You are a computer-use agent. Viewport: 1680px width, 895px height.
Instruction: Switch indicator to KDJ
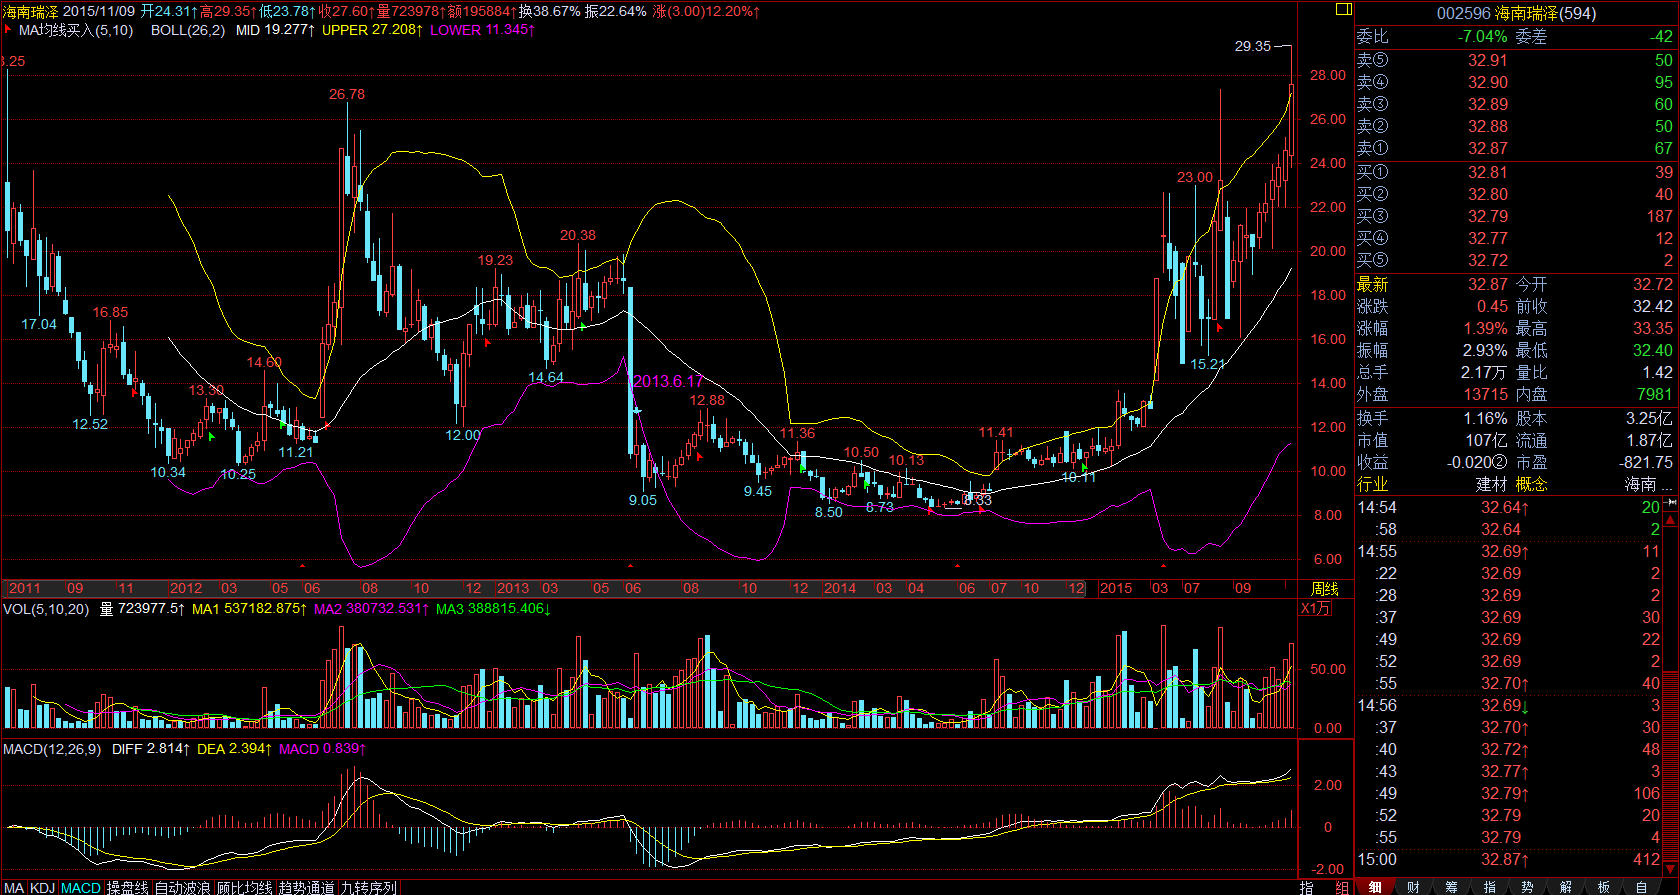[42, 887]
